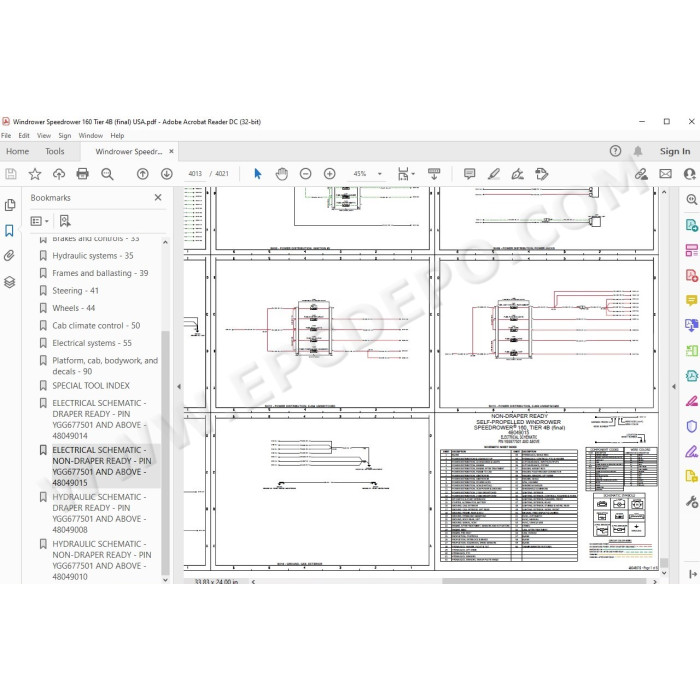Collapse the right tools pane arrow
Image resolution: width=700 pixels, height=700 pixels.
(x=674, y=387)
